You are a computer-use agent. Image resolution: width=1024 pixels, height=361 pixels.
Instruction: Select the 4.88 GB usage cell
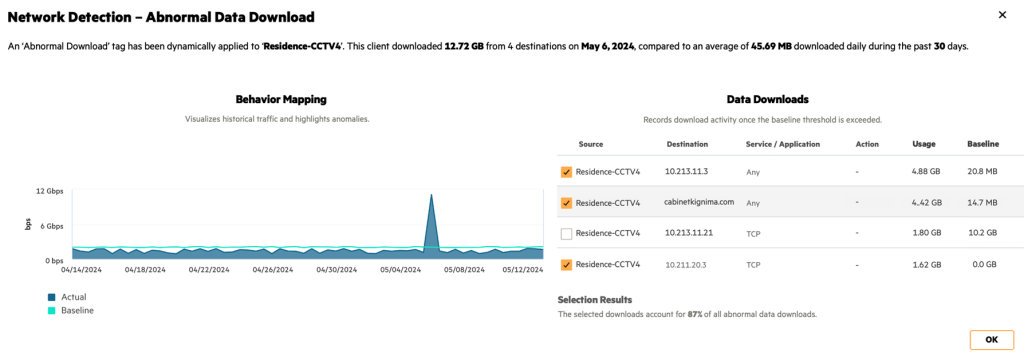pyautogui.click(x=927, y=172)
